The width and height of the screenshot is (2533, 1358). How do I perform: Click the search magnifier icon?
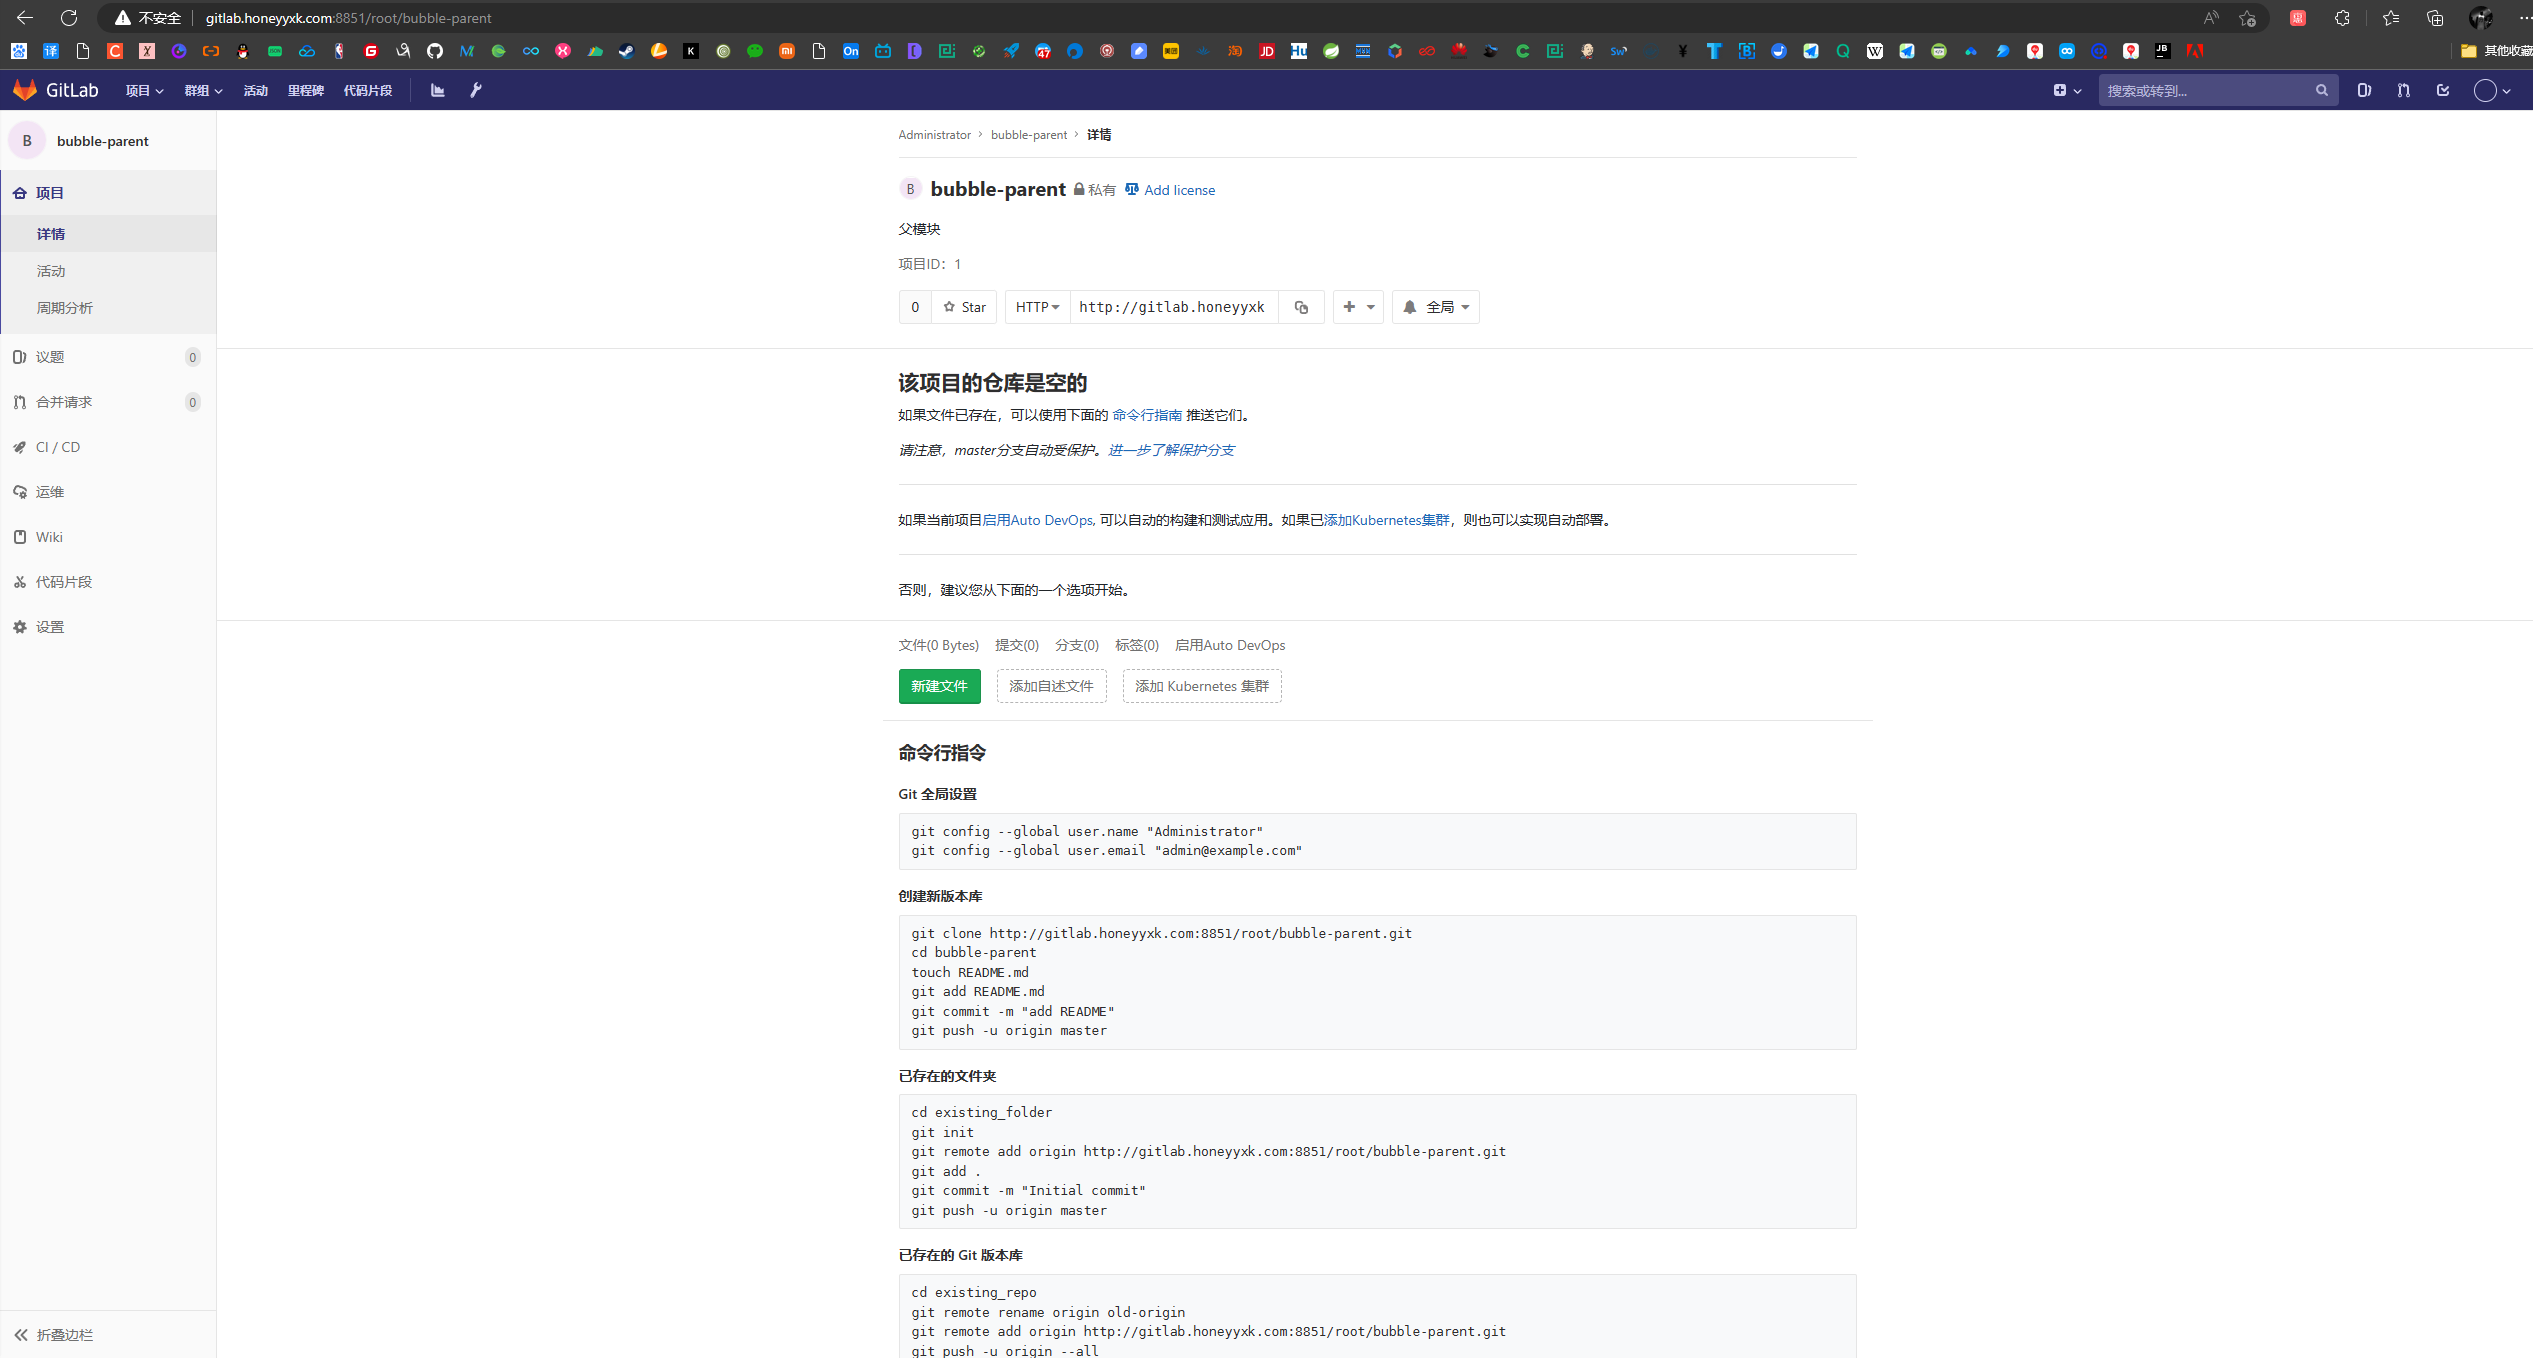[x=2321, y=90]
